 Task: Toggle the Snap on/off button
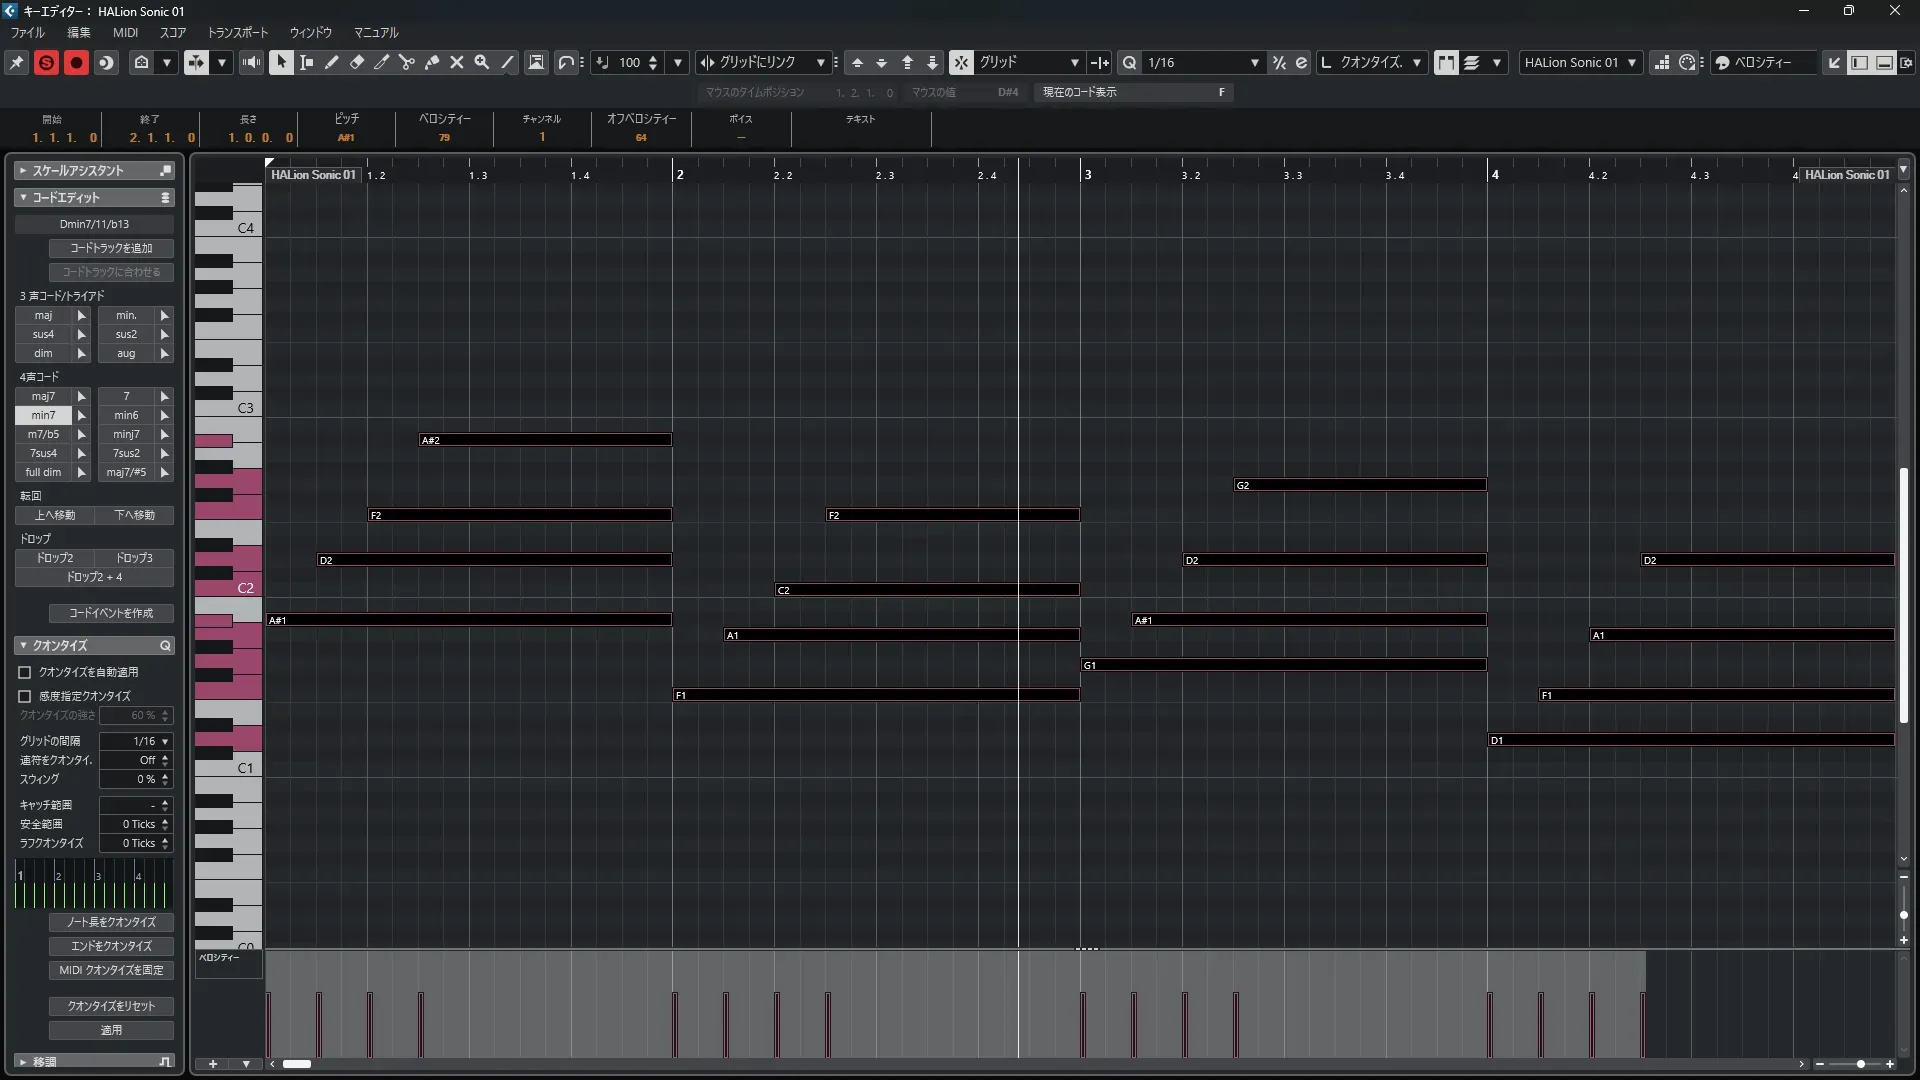coord(960,62)
